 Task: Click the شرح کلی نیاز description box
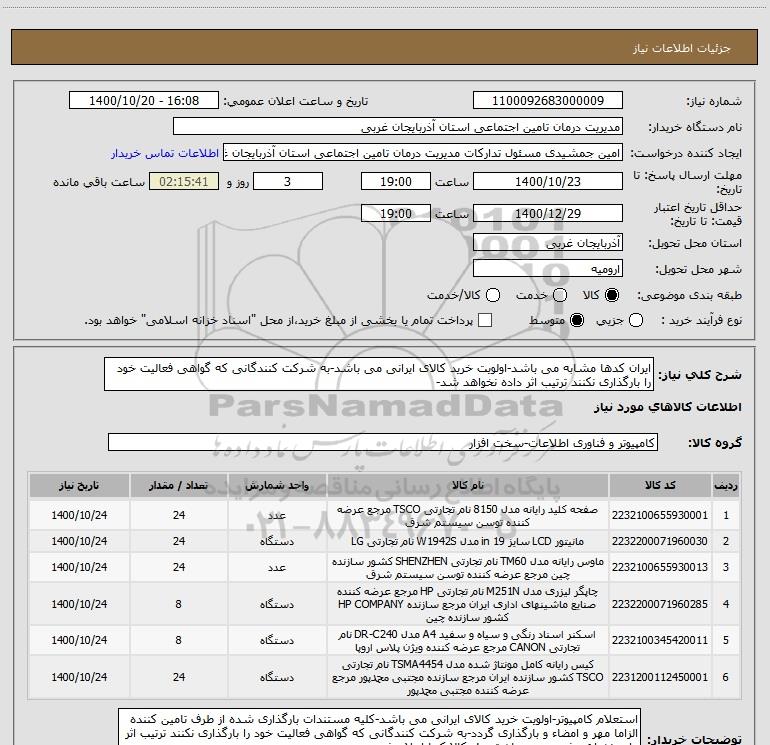[379, 375]
